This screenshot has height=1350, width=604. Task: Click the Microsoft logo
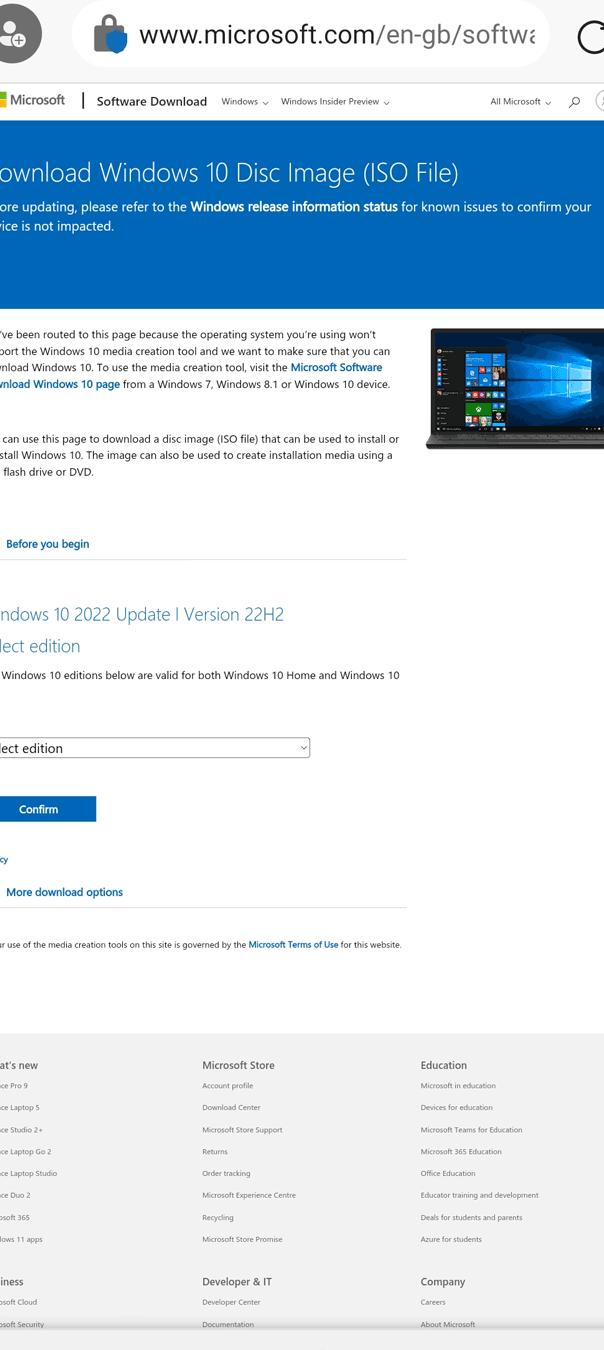click(x=32, y=100)
